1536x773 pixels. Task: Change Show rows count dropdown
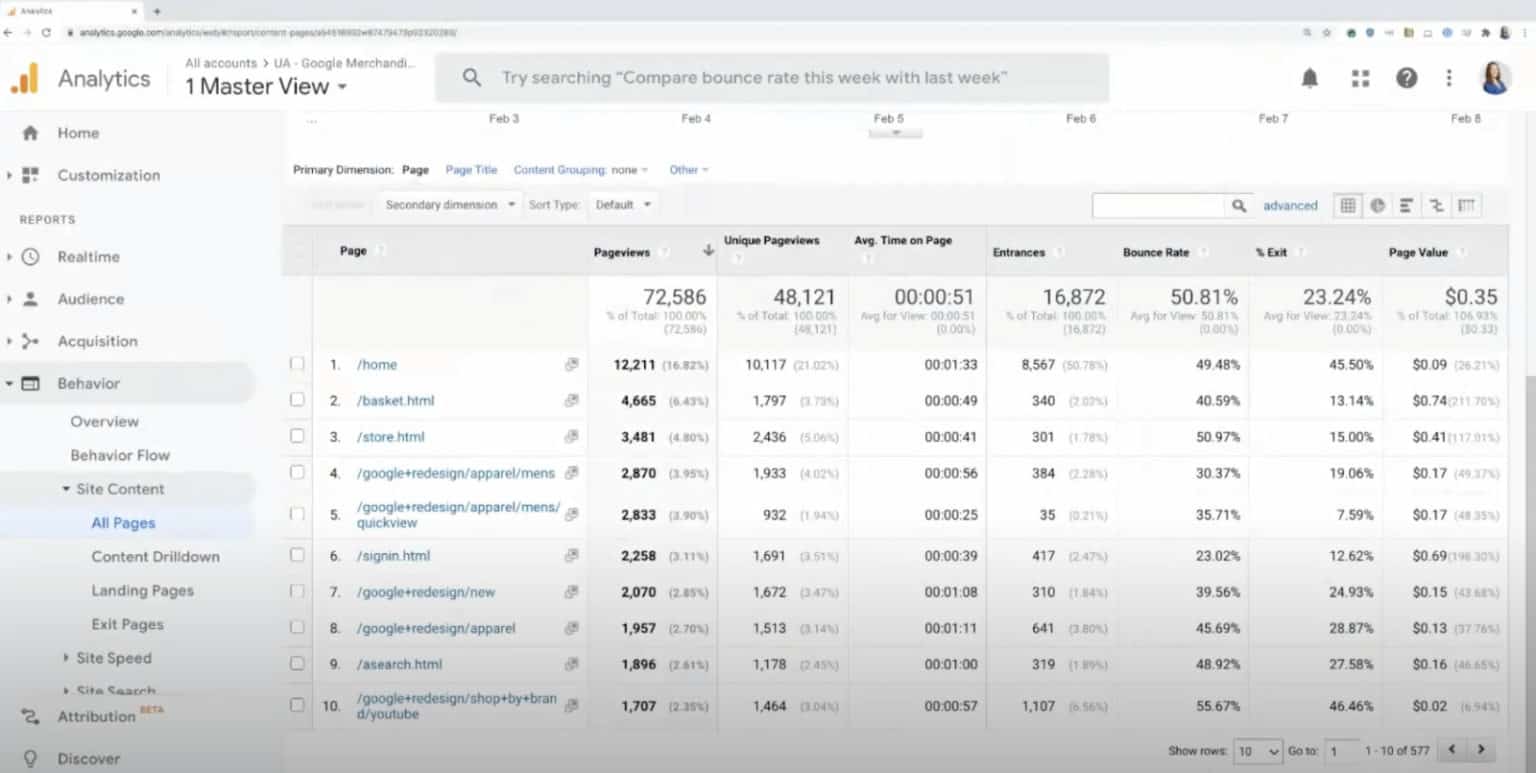[x=1258, y=750]
